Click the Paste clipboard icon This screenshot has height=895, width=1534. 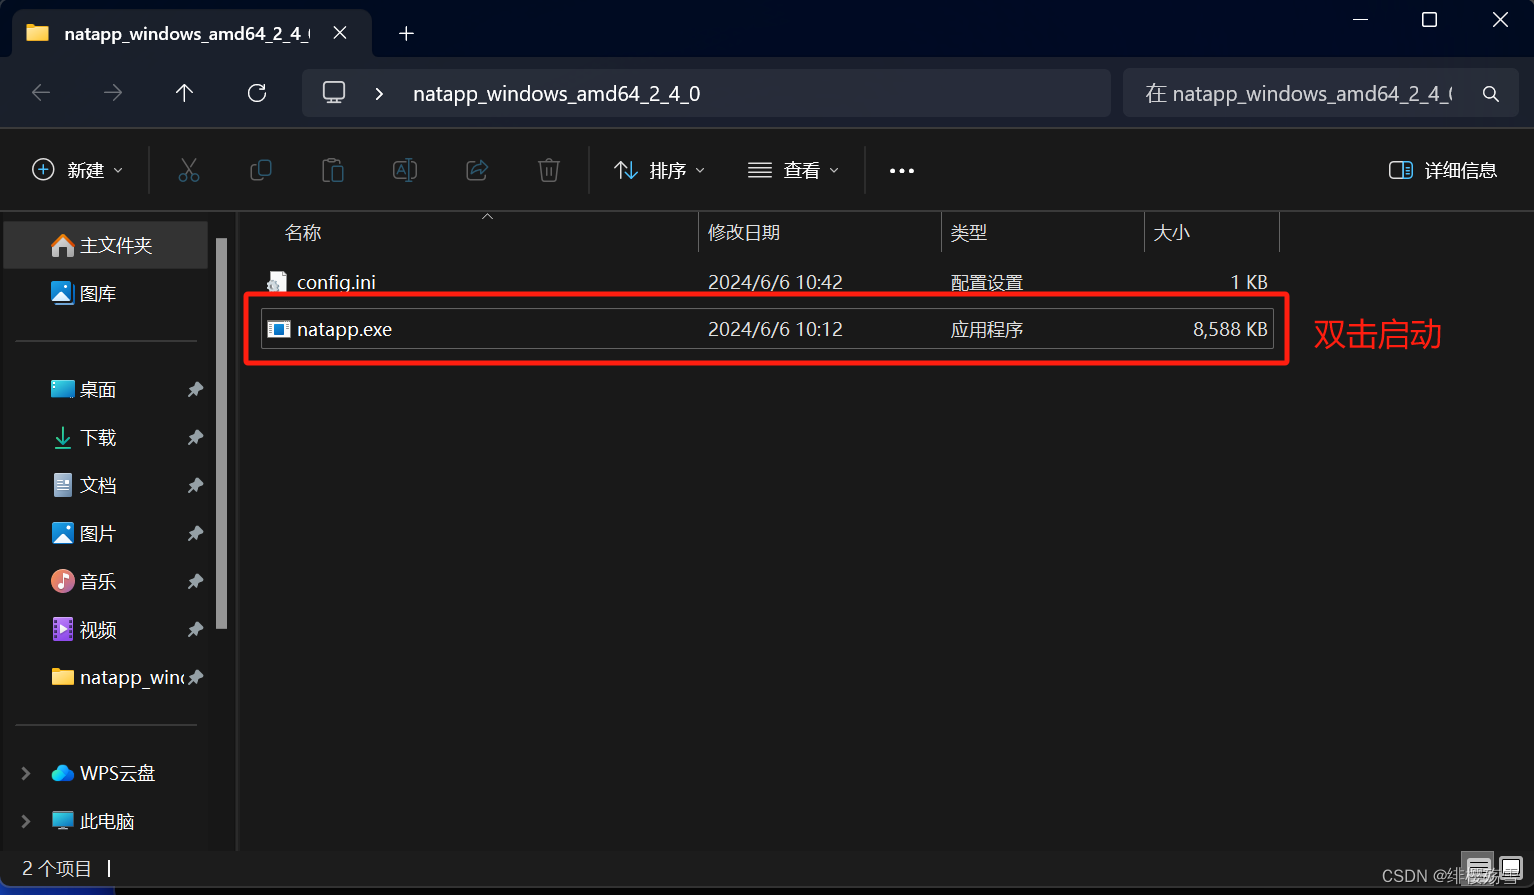(x=333, y=170)
